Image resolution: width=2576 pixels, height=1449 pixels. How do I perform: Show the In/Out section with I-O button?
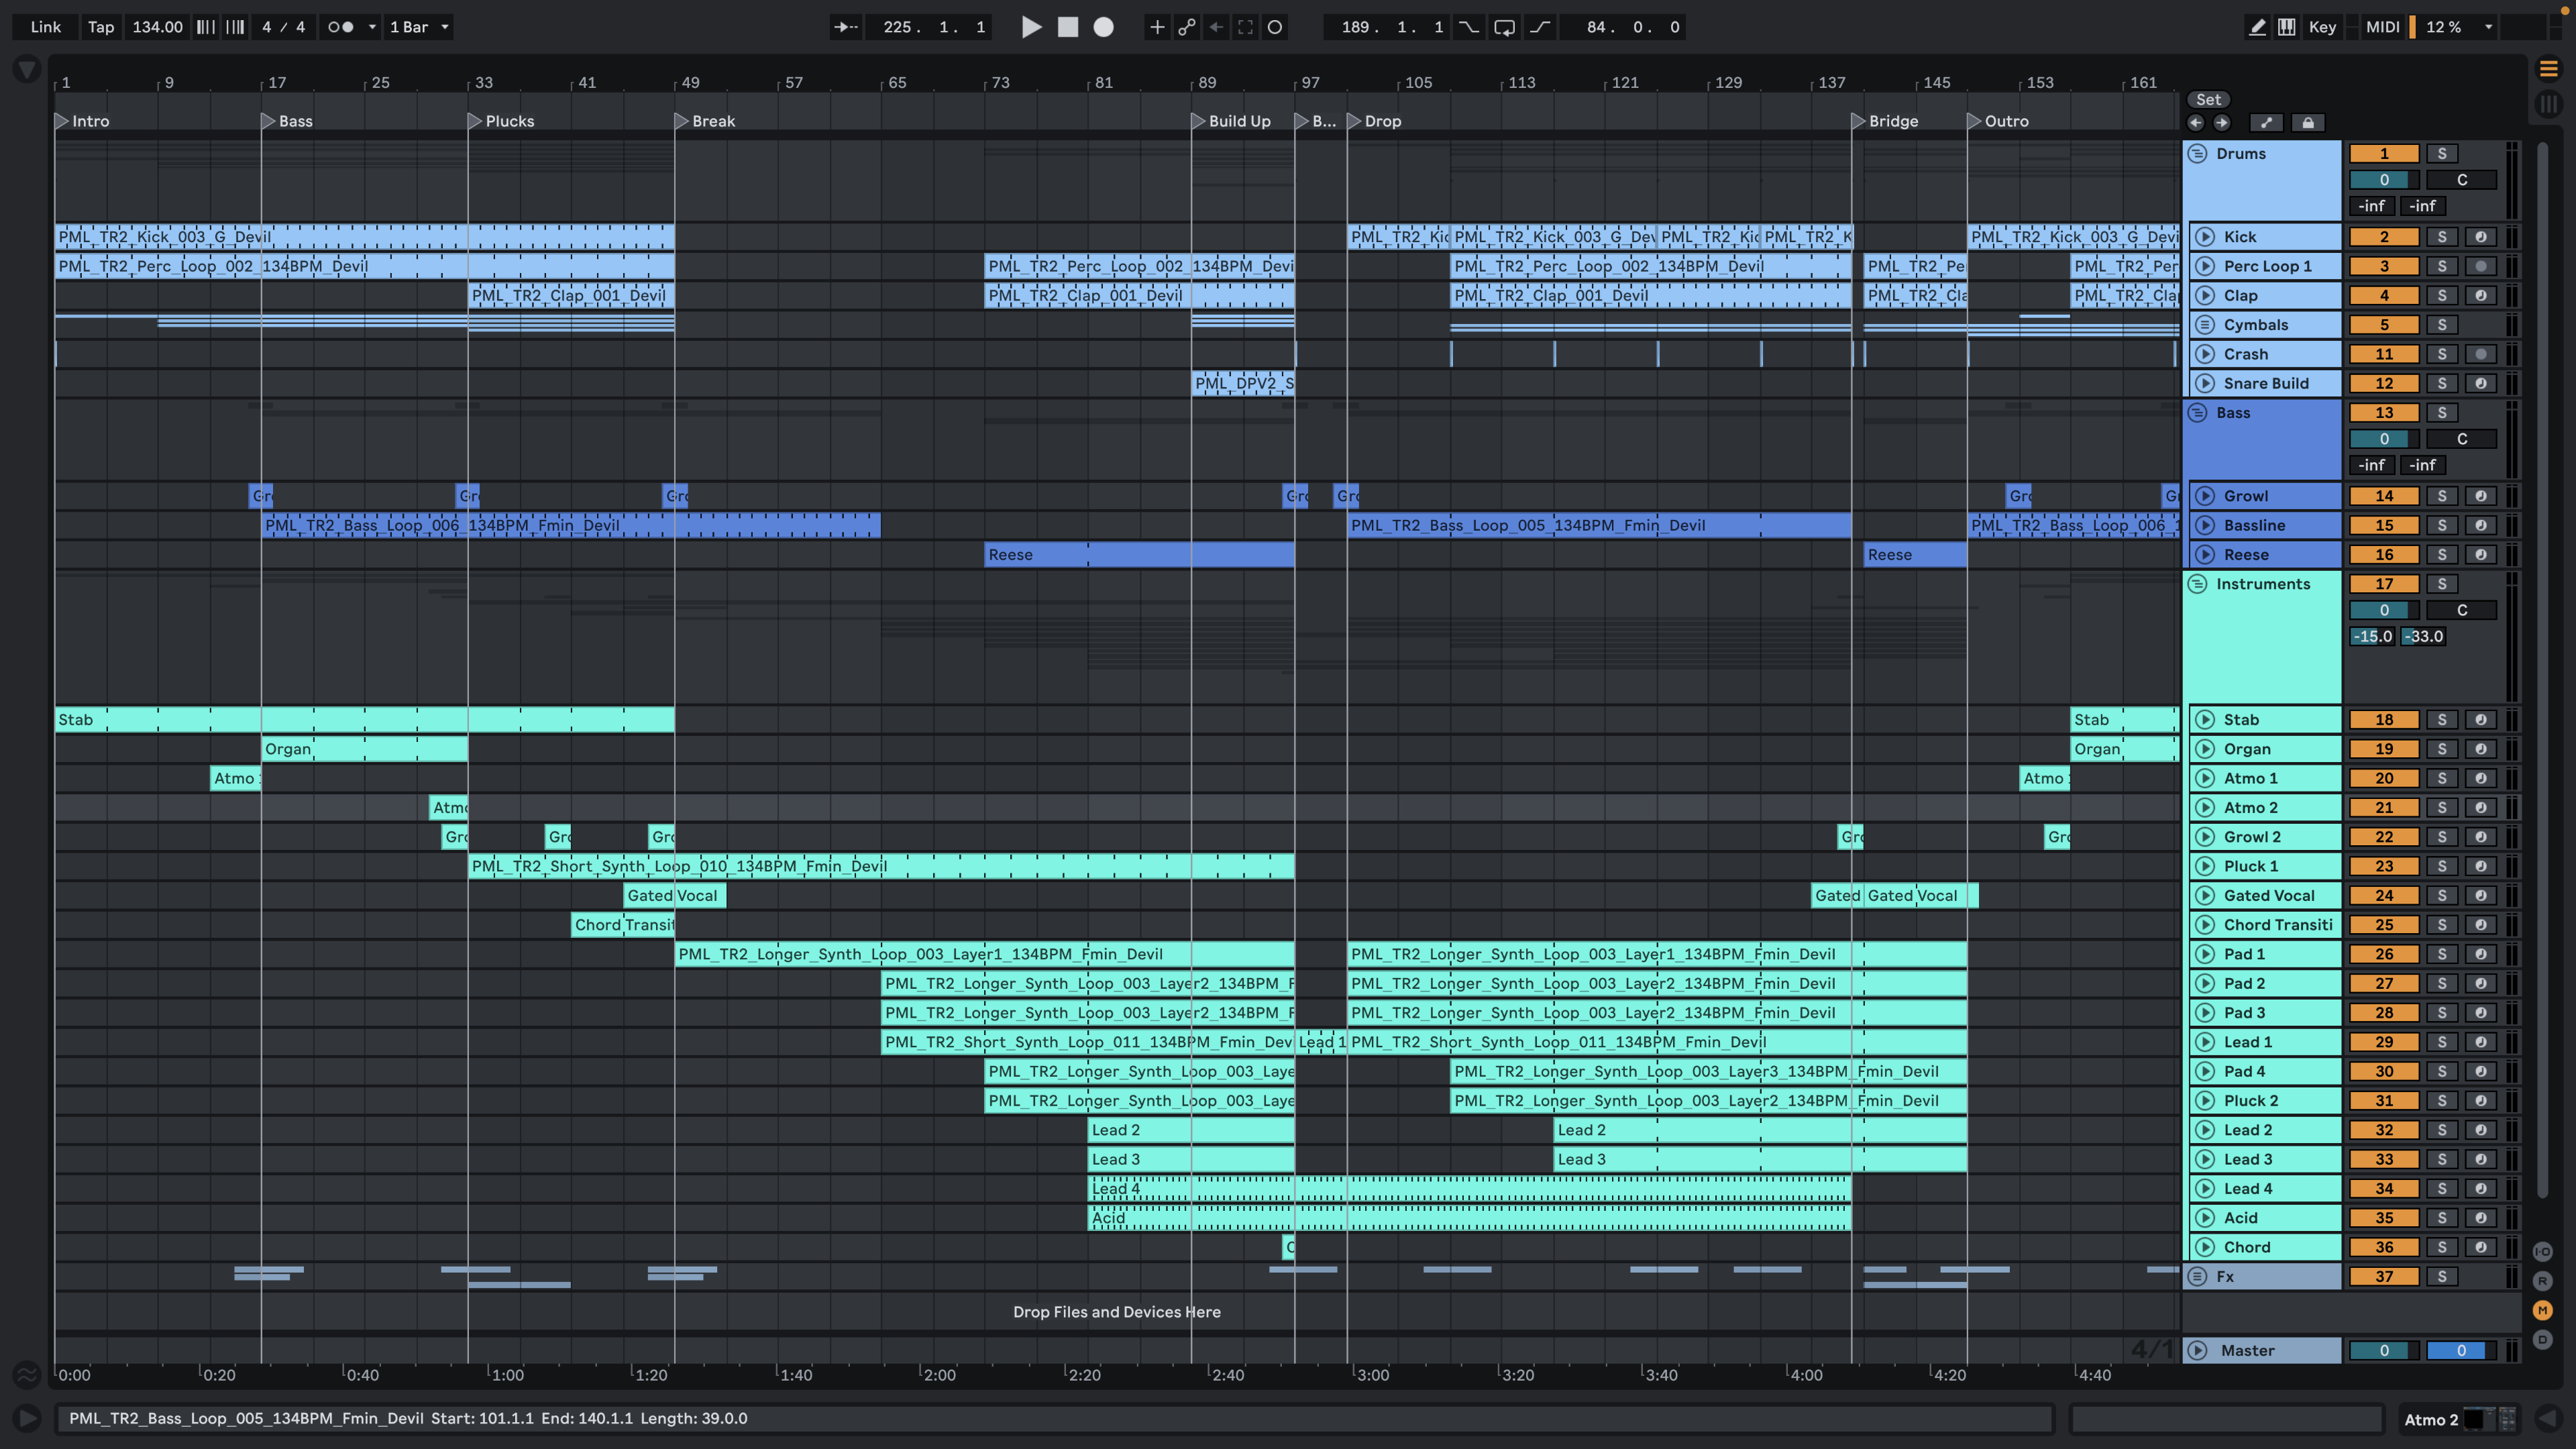2543,1252
